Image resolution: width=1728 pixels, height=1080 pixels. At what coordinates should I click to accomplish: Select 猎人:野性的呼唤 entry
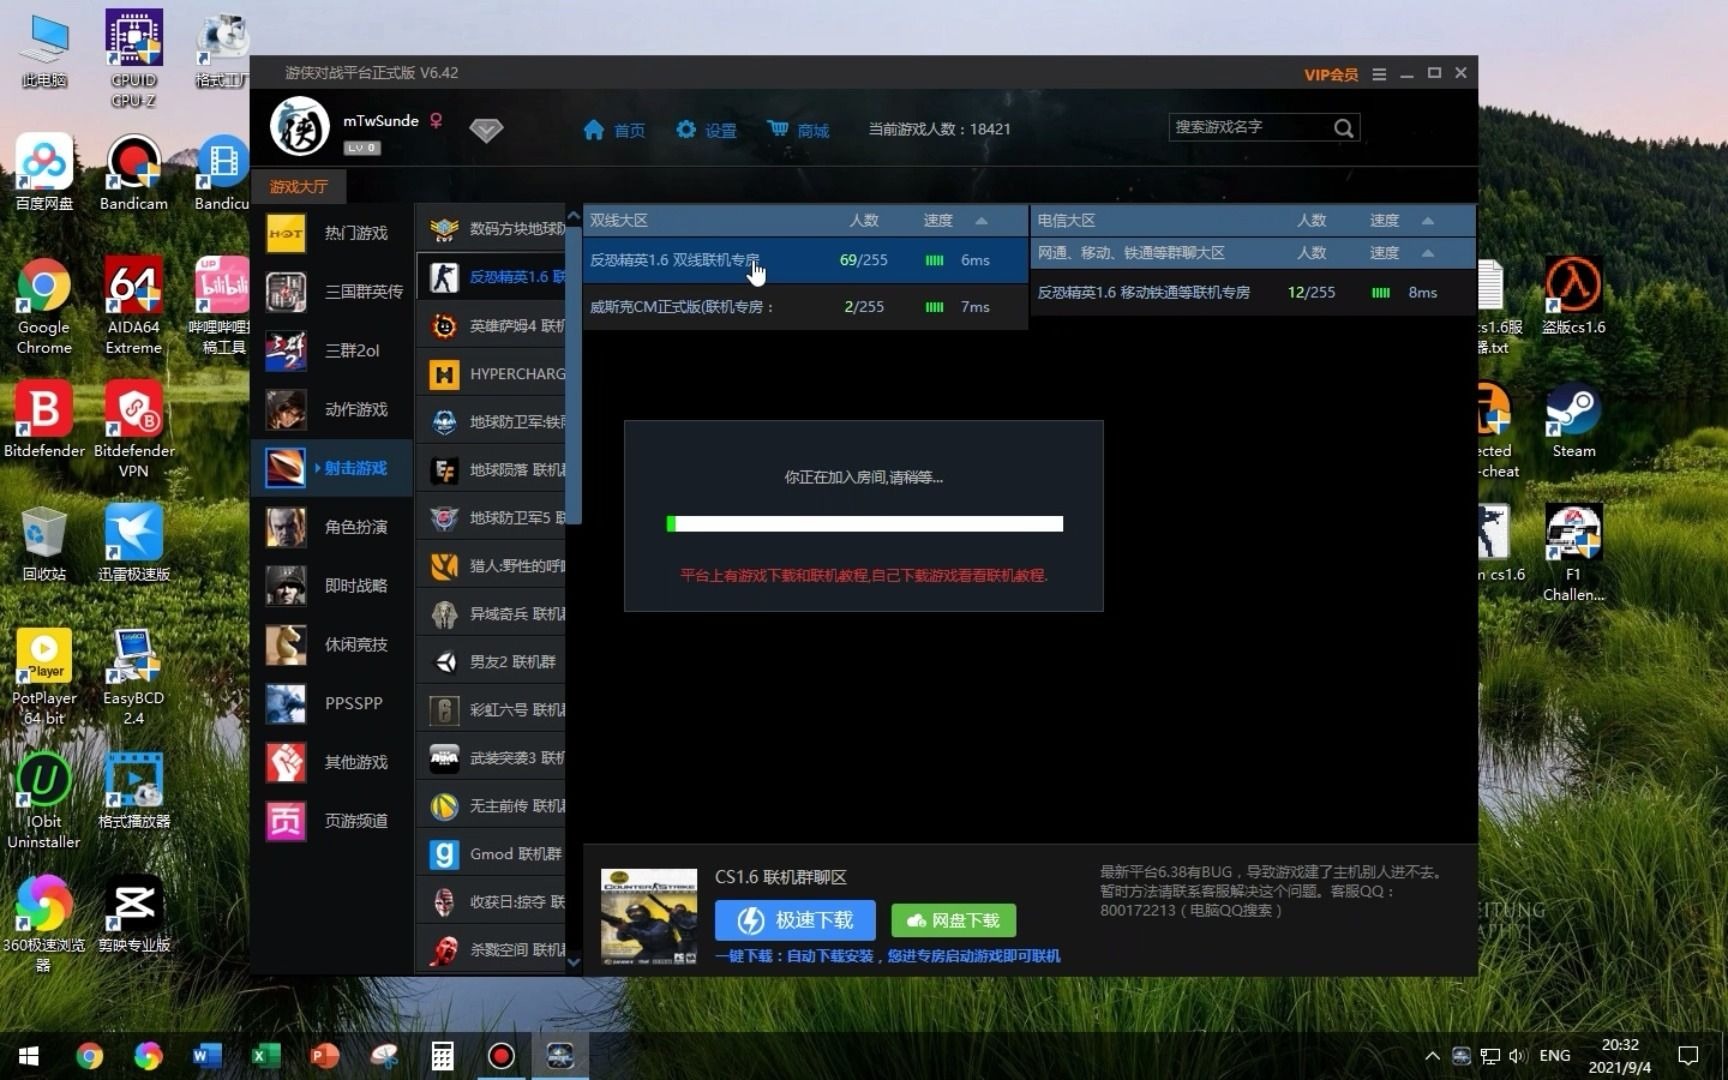tap(492, 566)
